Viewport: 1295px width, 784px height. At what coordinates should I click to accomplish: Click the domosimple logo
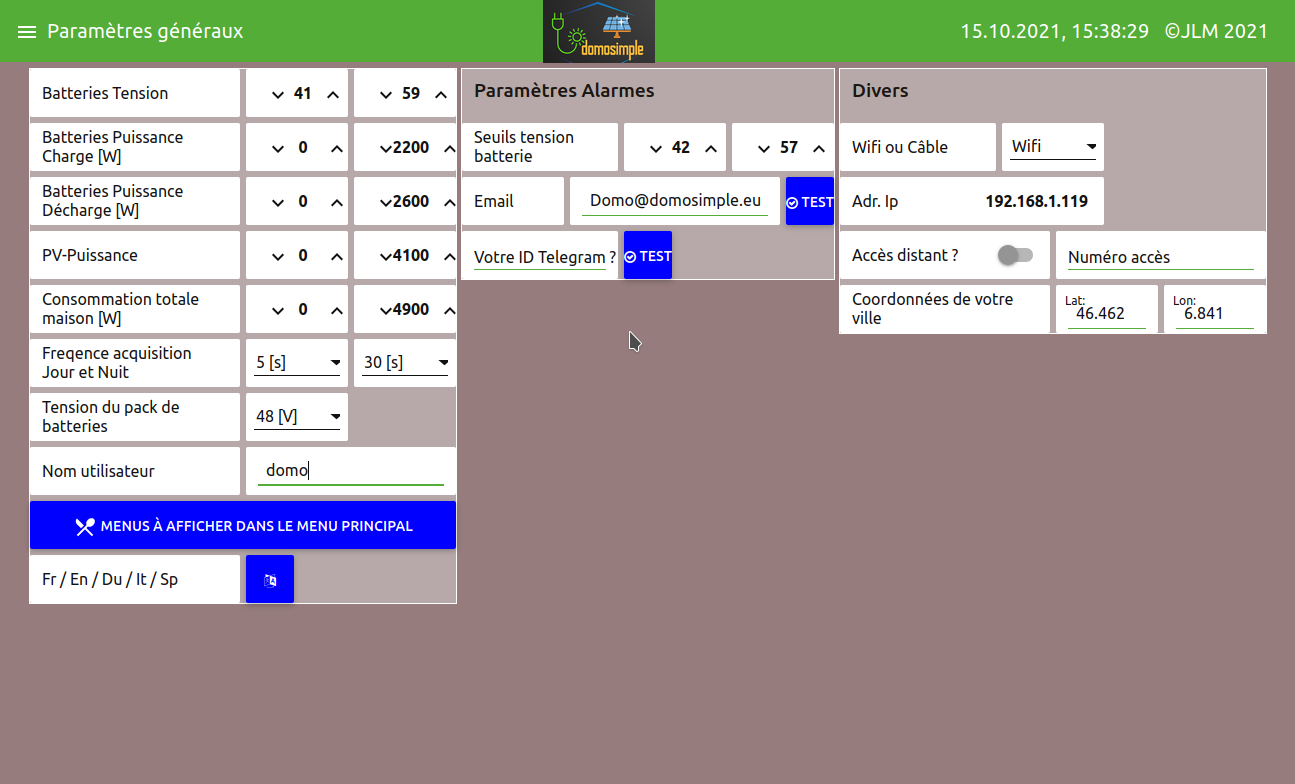point(598,32)
